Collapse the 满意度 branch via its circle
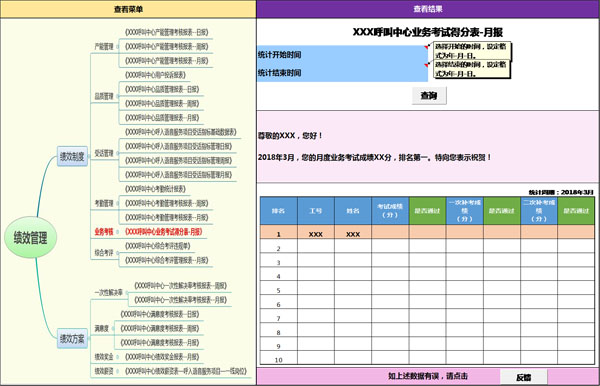 (x=112, y=328)
